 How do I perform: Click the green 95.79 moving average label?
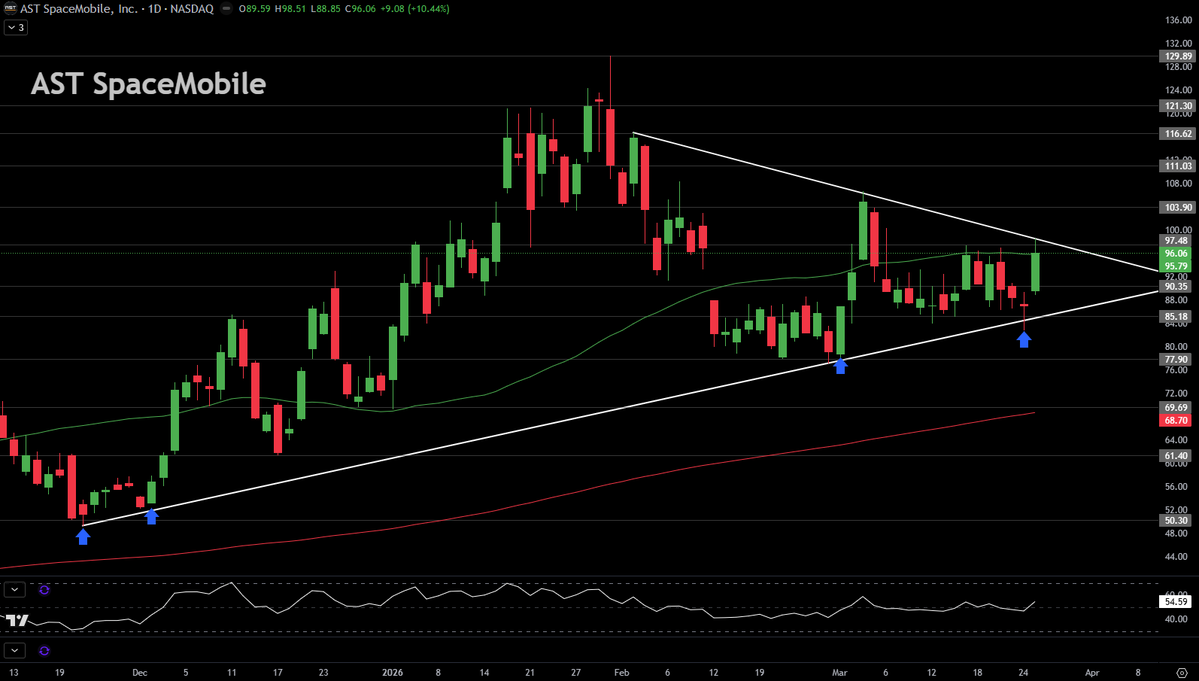(1177, 267)
